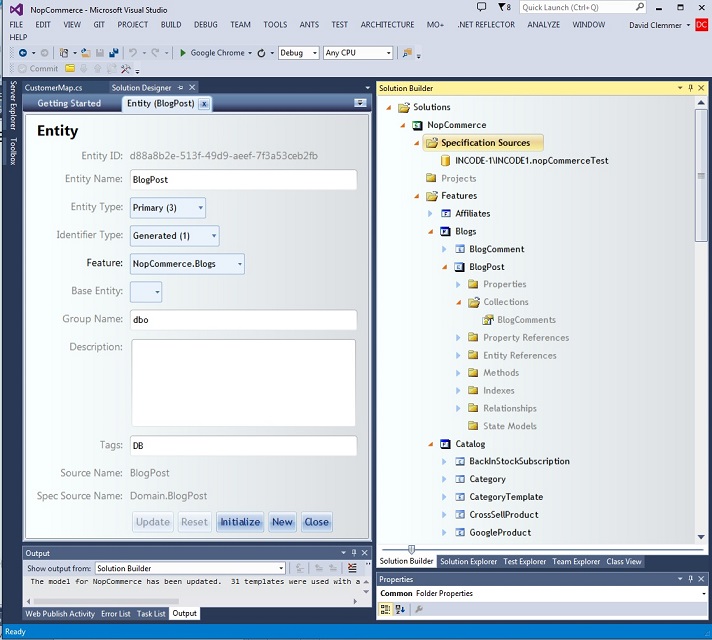Open the ARCHITECTURE menu
Screen dimensions: 712x640
click(387, 25)
